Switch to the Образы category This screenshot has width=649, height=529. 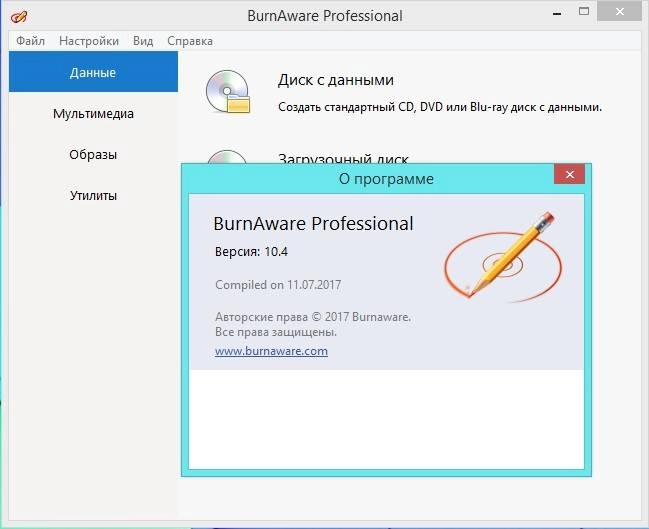click(x=93, y=154)
